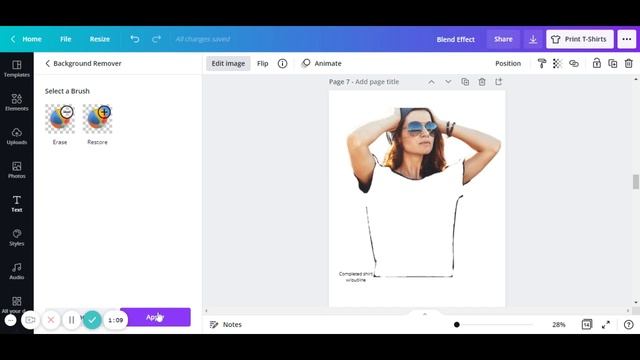Viewport: 640px width, 360px height.
Task: Click the link chain icon
Action: click(x=574, y=63)
